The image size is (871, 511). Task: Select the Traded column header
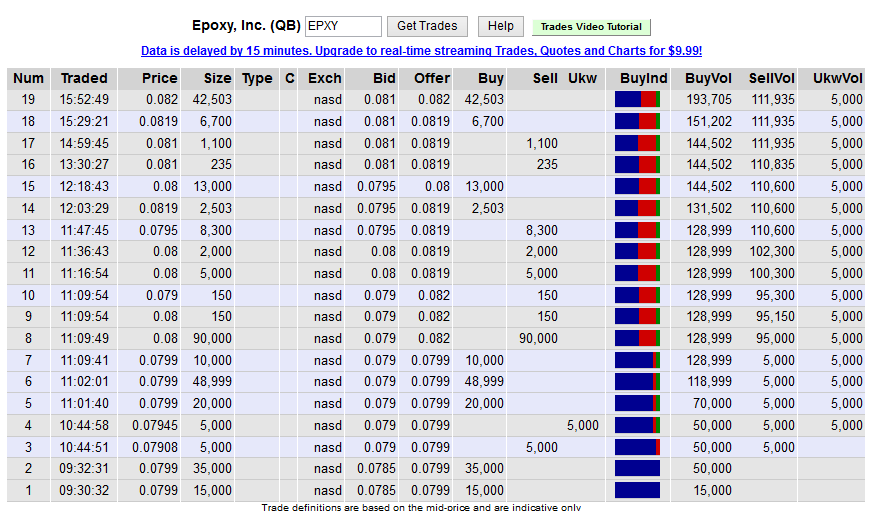click(x=84, y=78)
